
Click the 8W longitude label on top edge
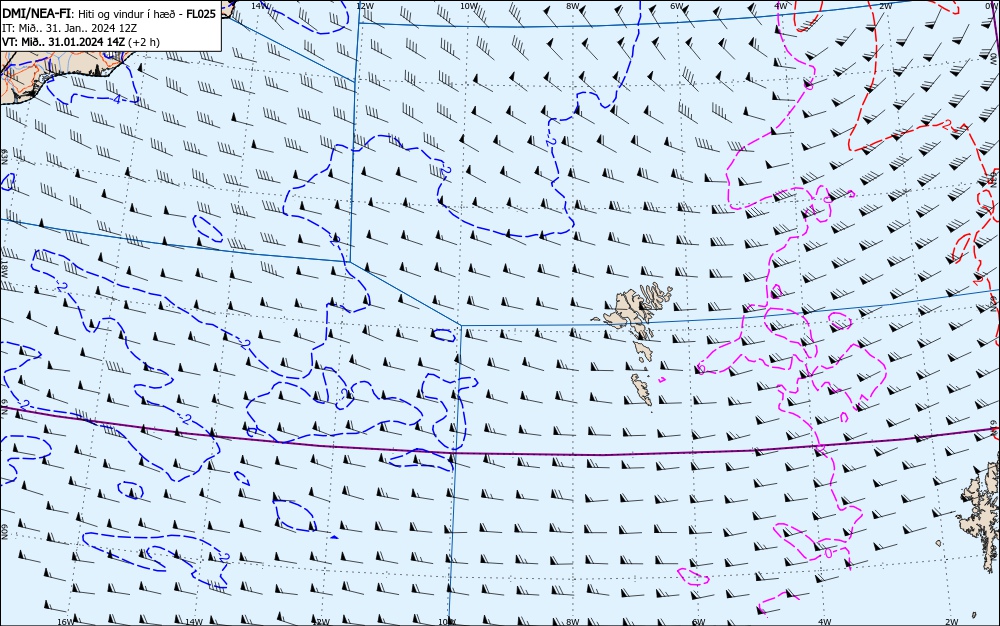pyautogui.click(x=573, y=5)
